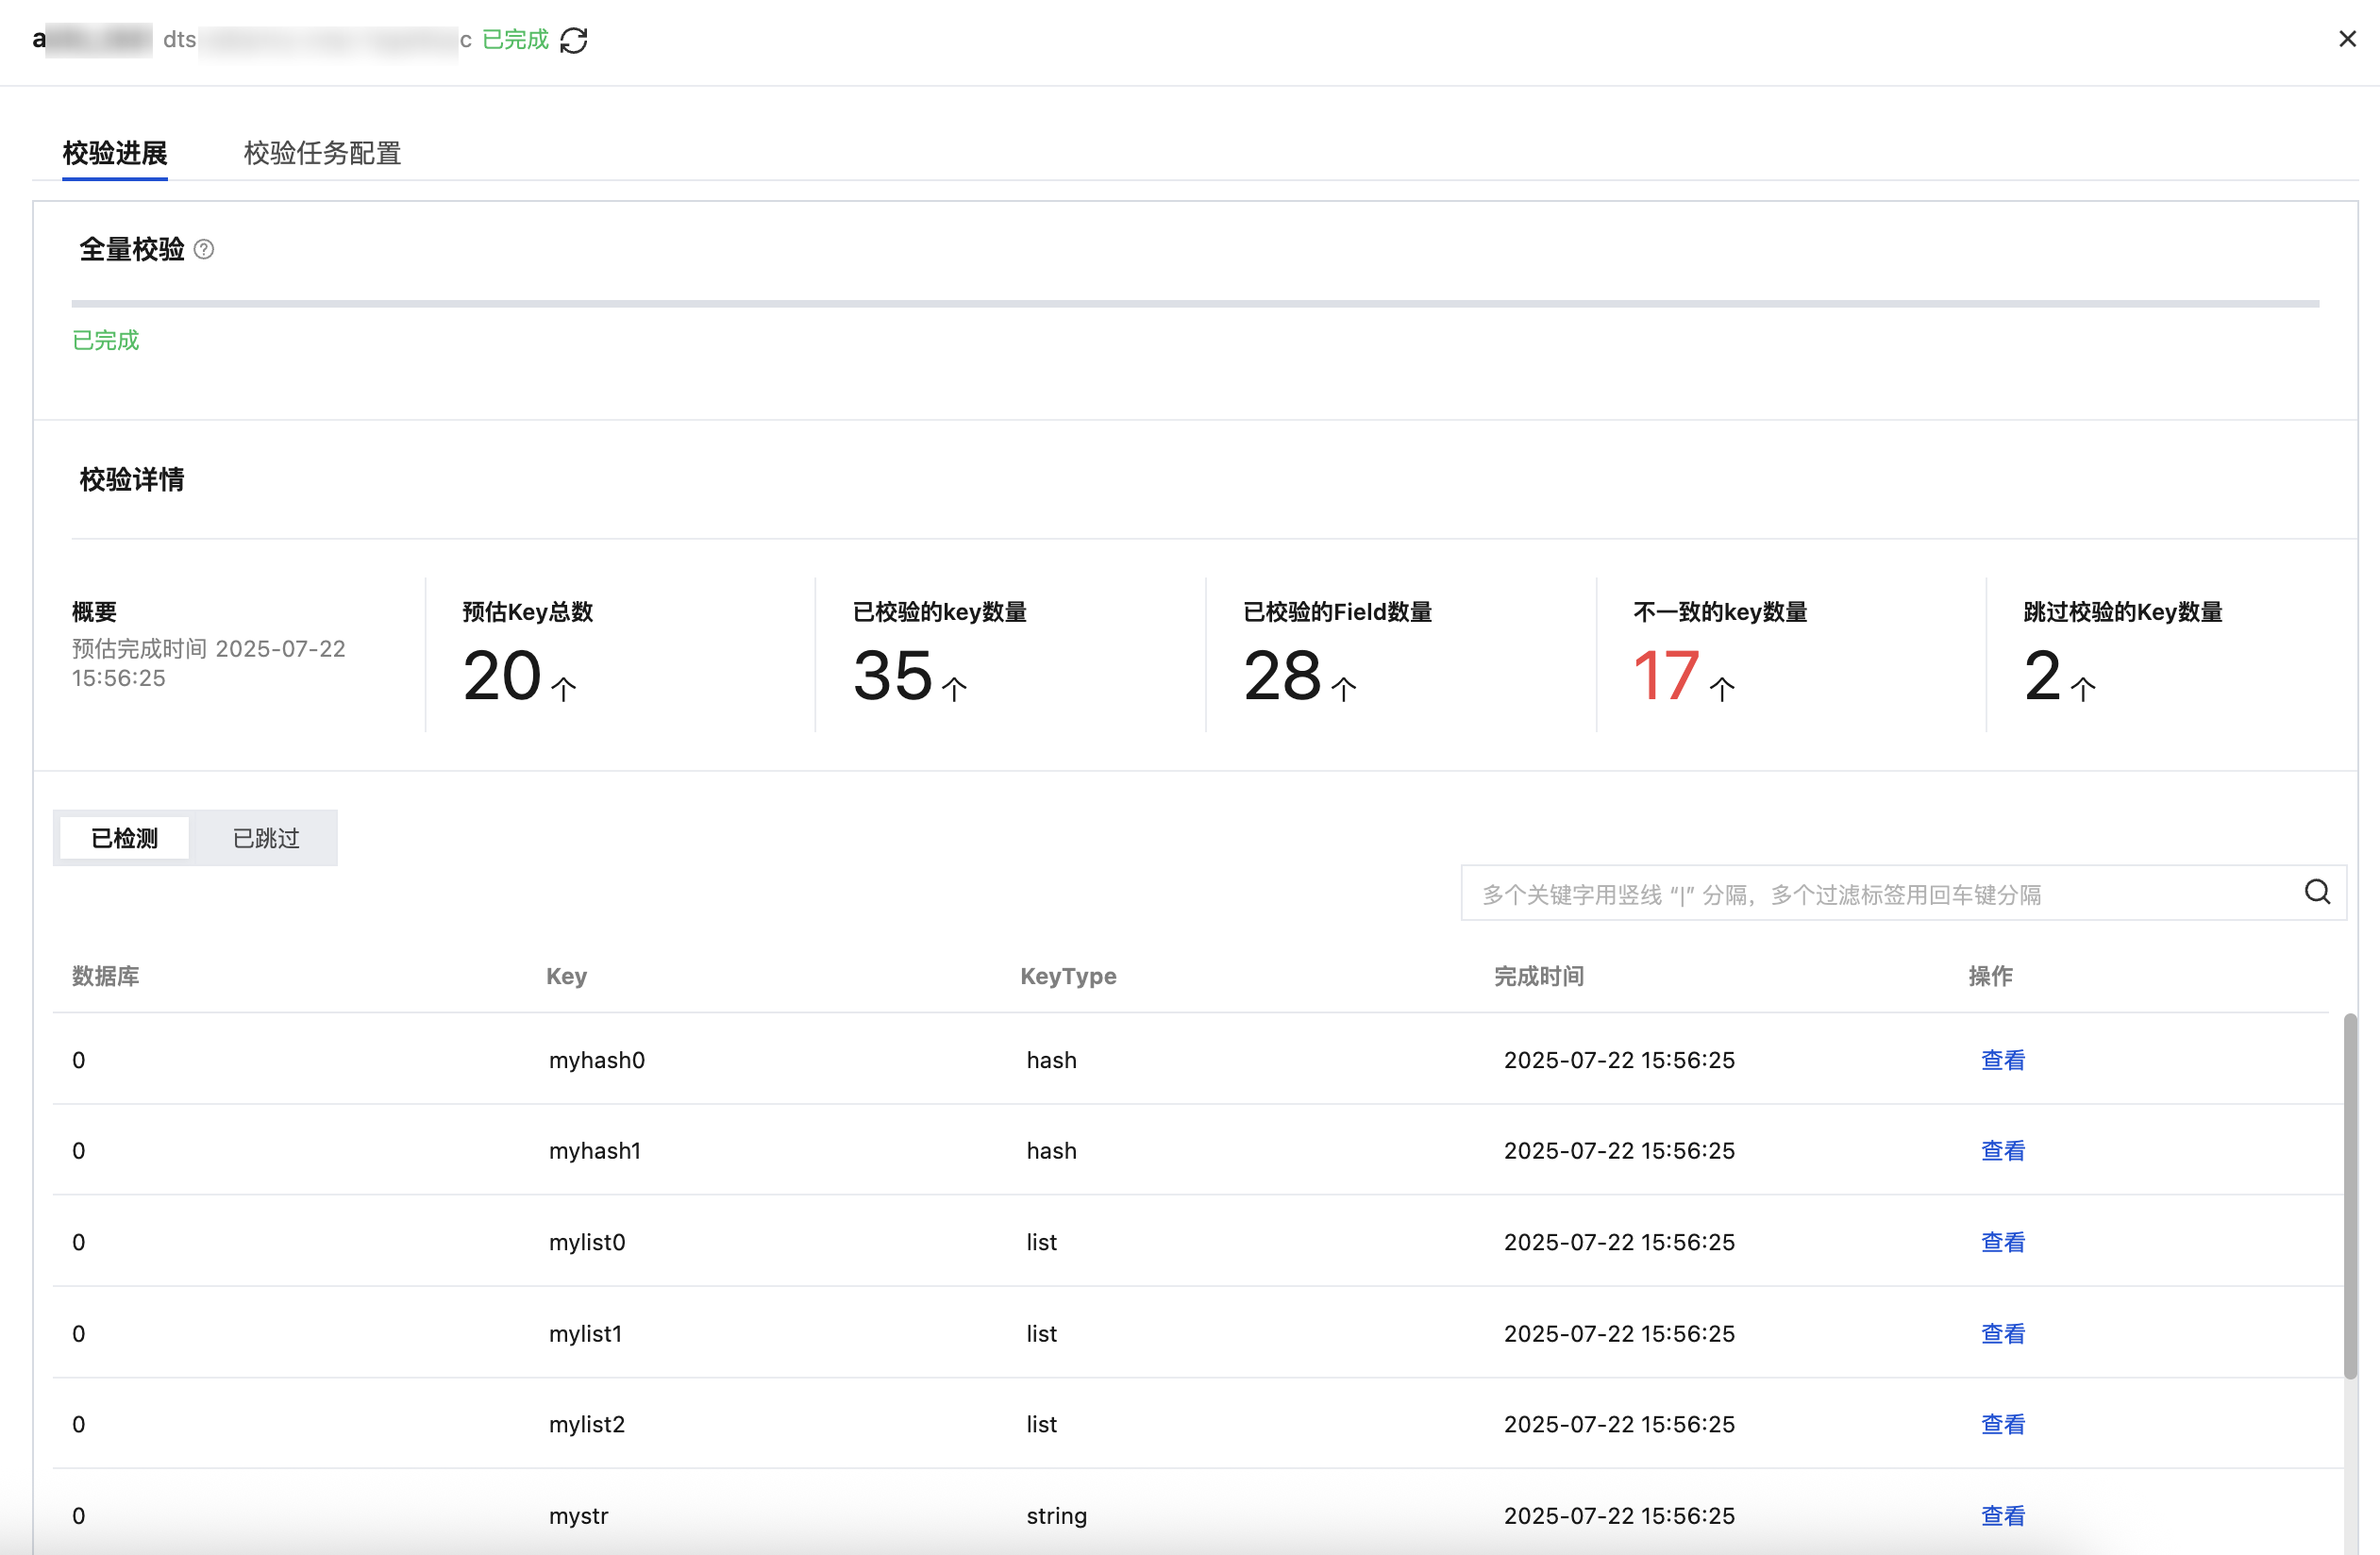Click the red 17 inconsistent keys count

(x=1665, y=676)
